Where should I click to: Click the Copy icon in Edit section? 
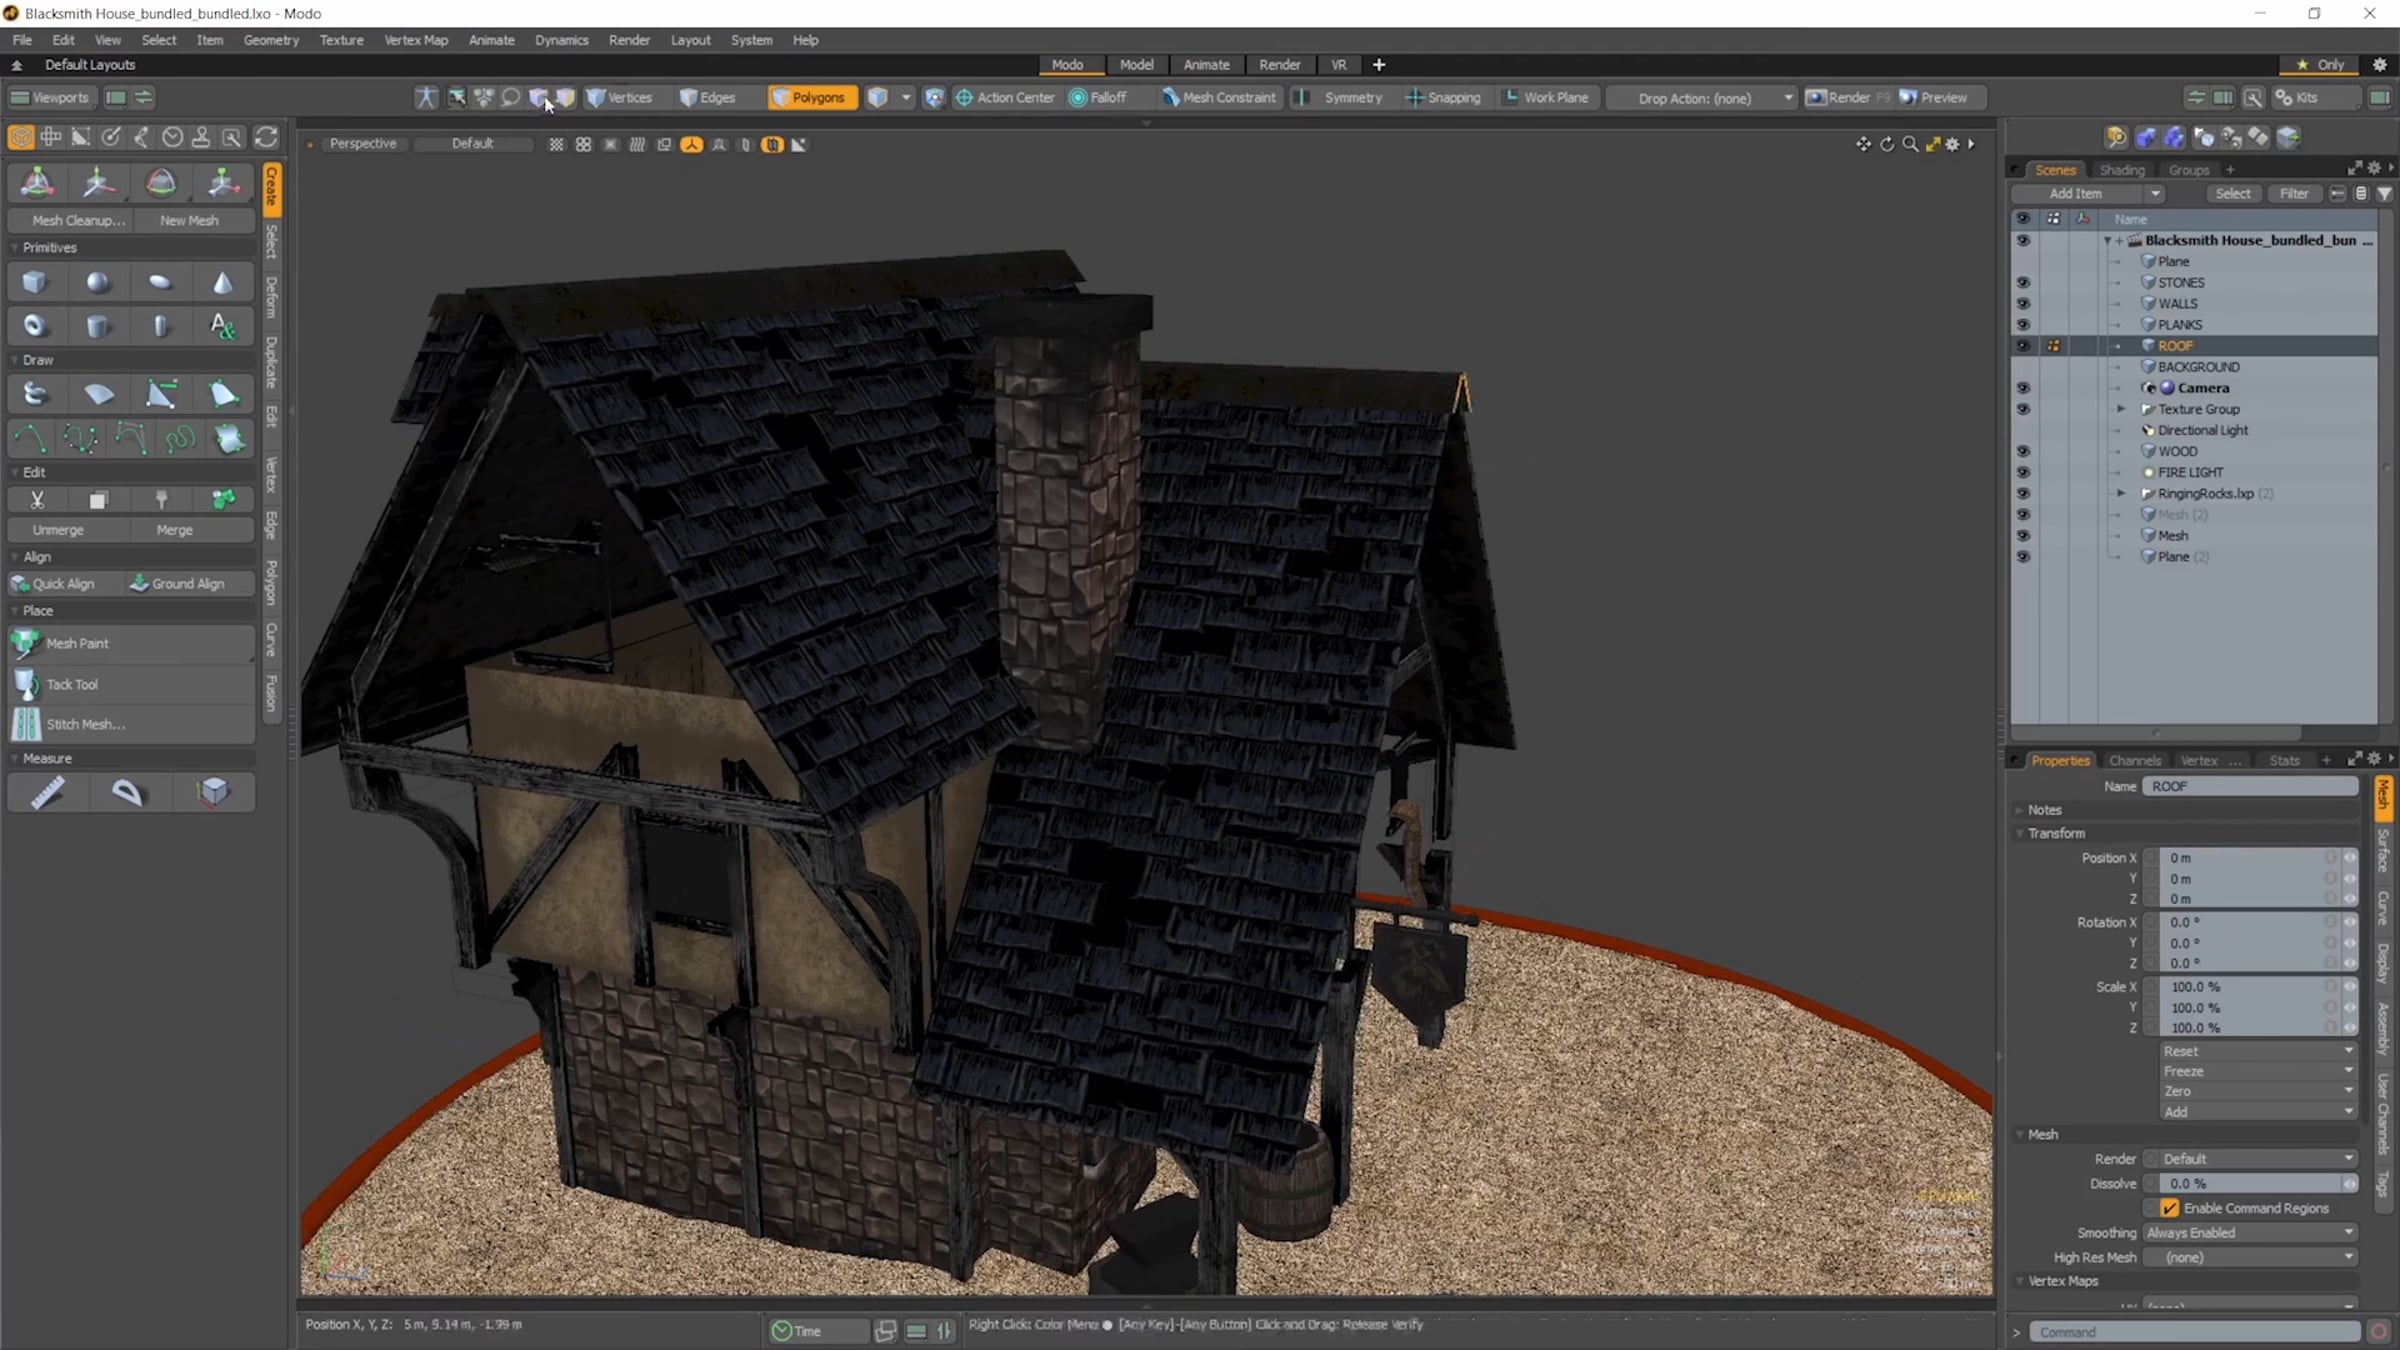[98, 500]
